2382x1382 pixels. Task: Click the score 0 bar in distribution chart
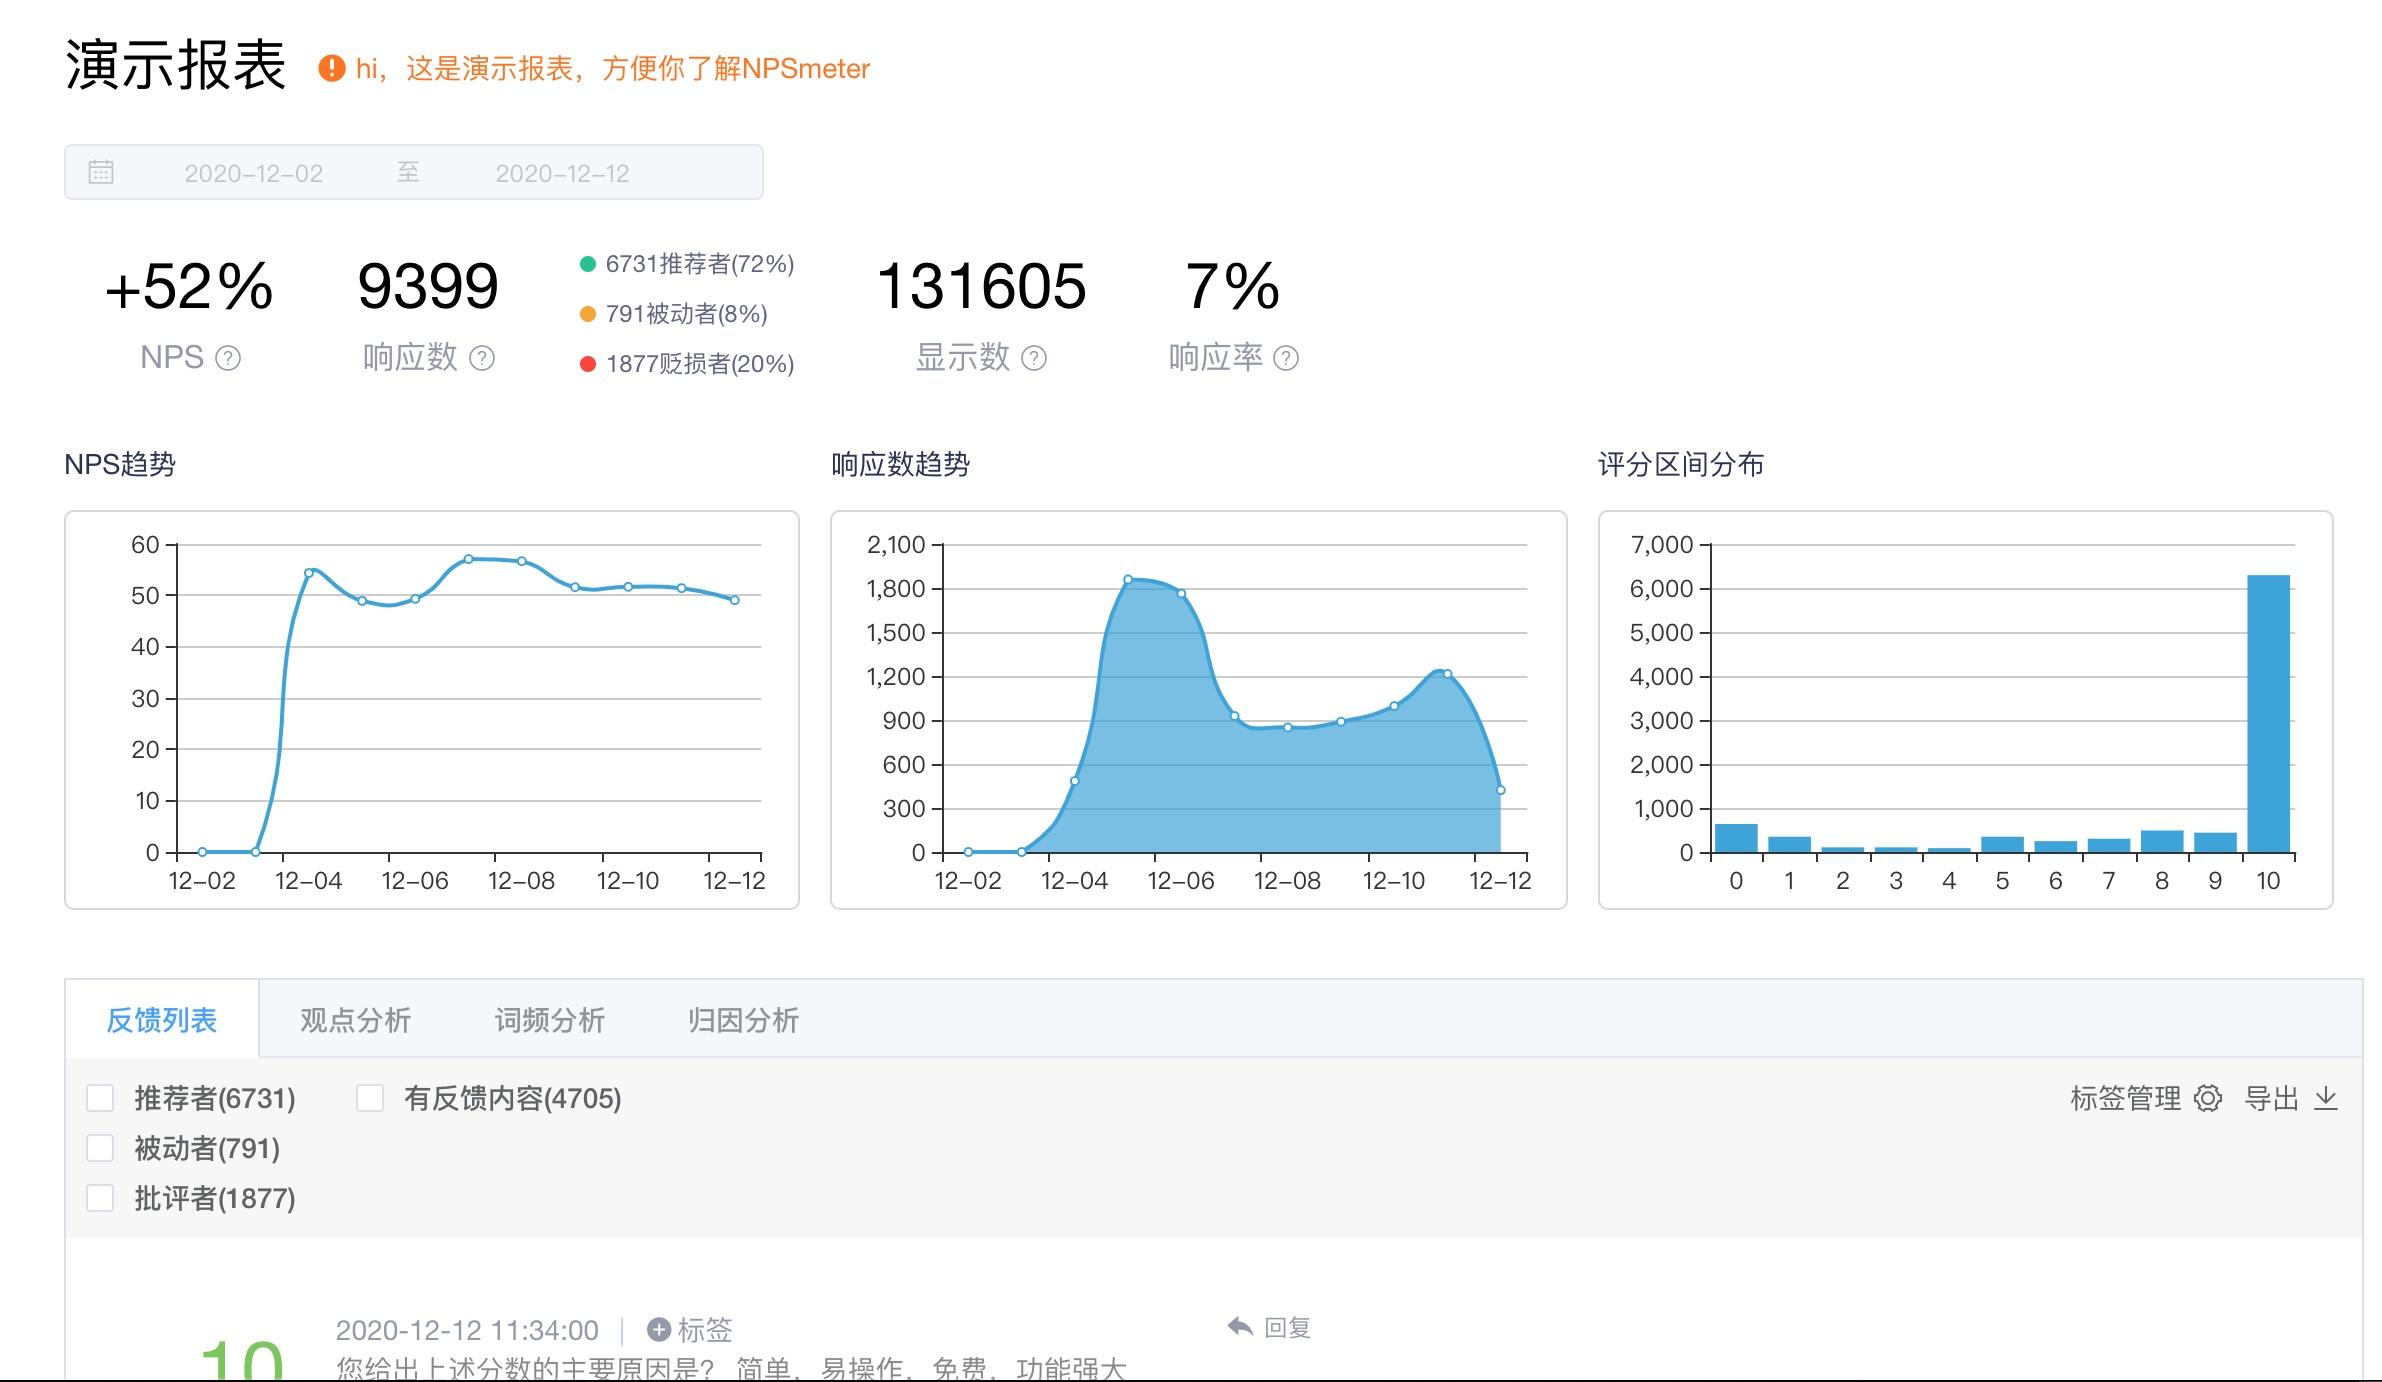tap(1736, 838)
